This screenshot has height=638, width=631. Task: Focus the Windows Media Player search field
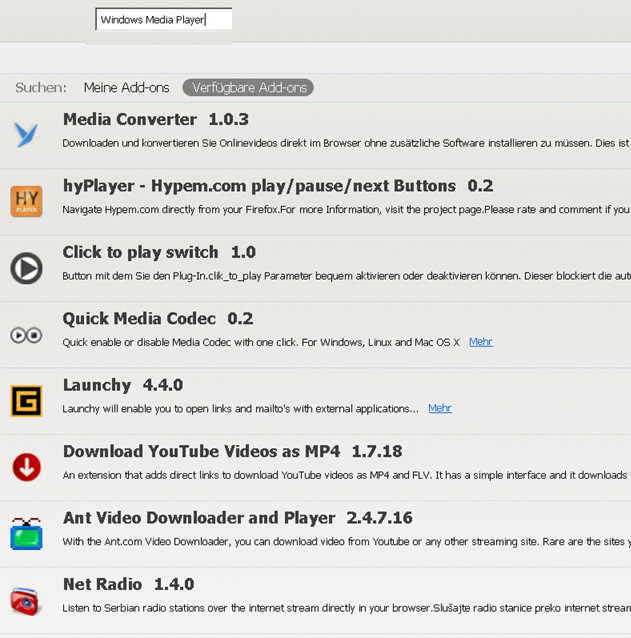point(164,20)
